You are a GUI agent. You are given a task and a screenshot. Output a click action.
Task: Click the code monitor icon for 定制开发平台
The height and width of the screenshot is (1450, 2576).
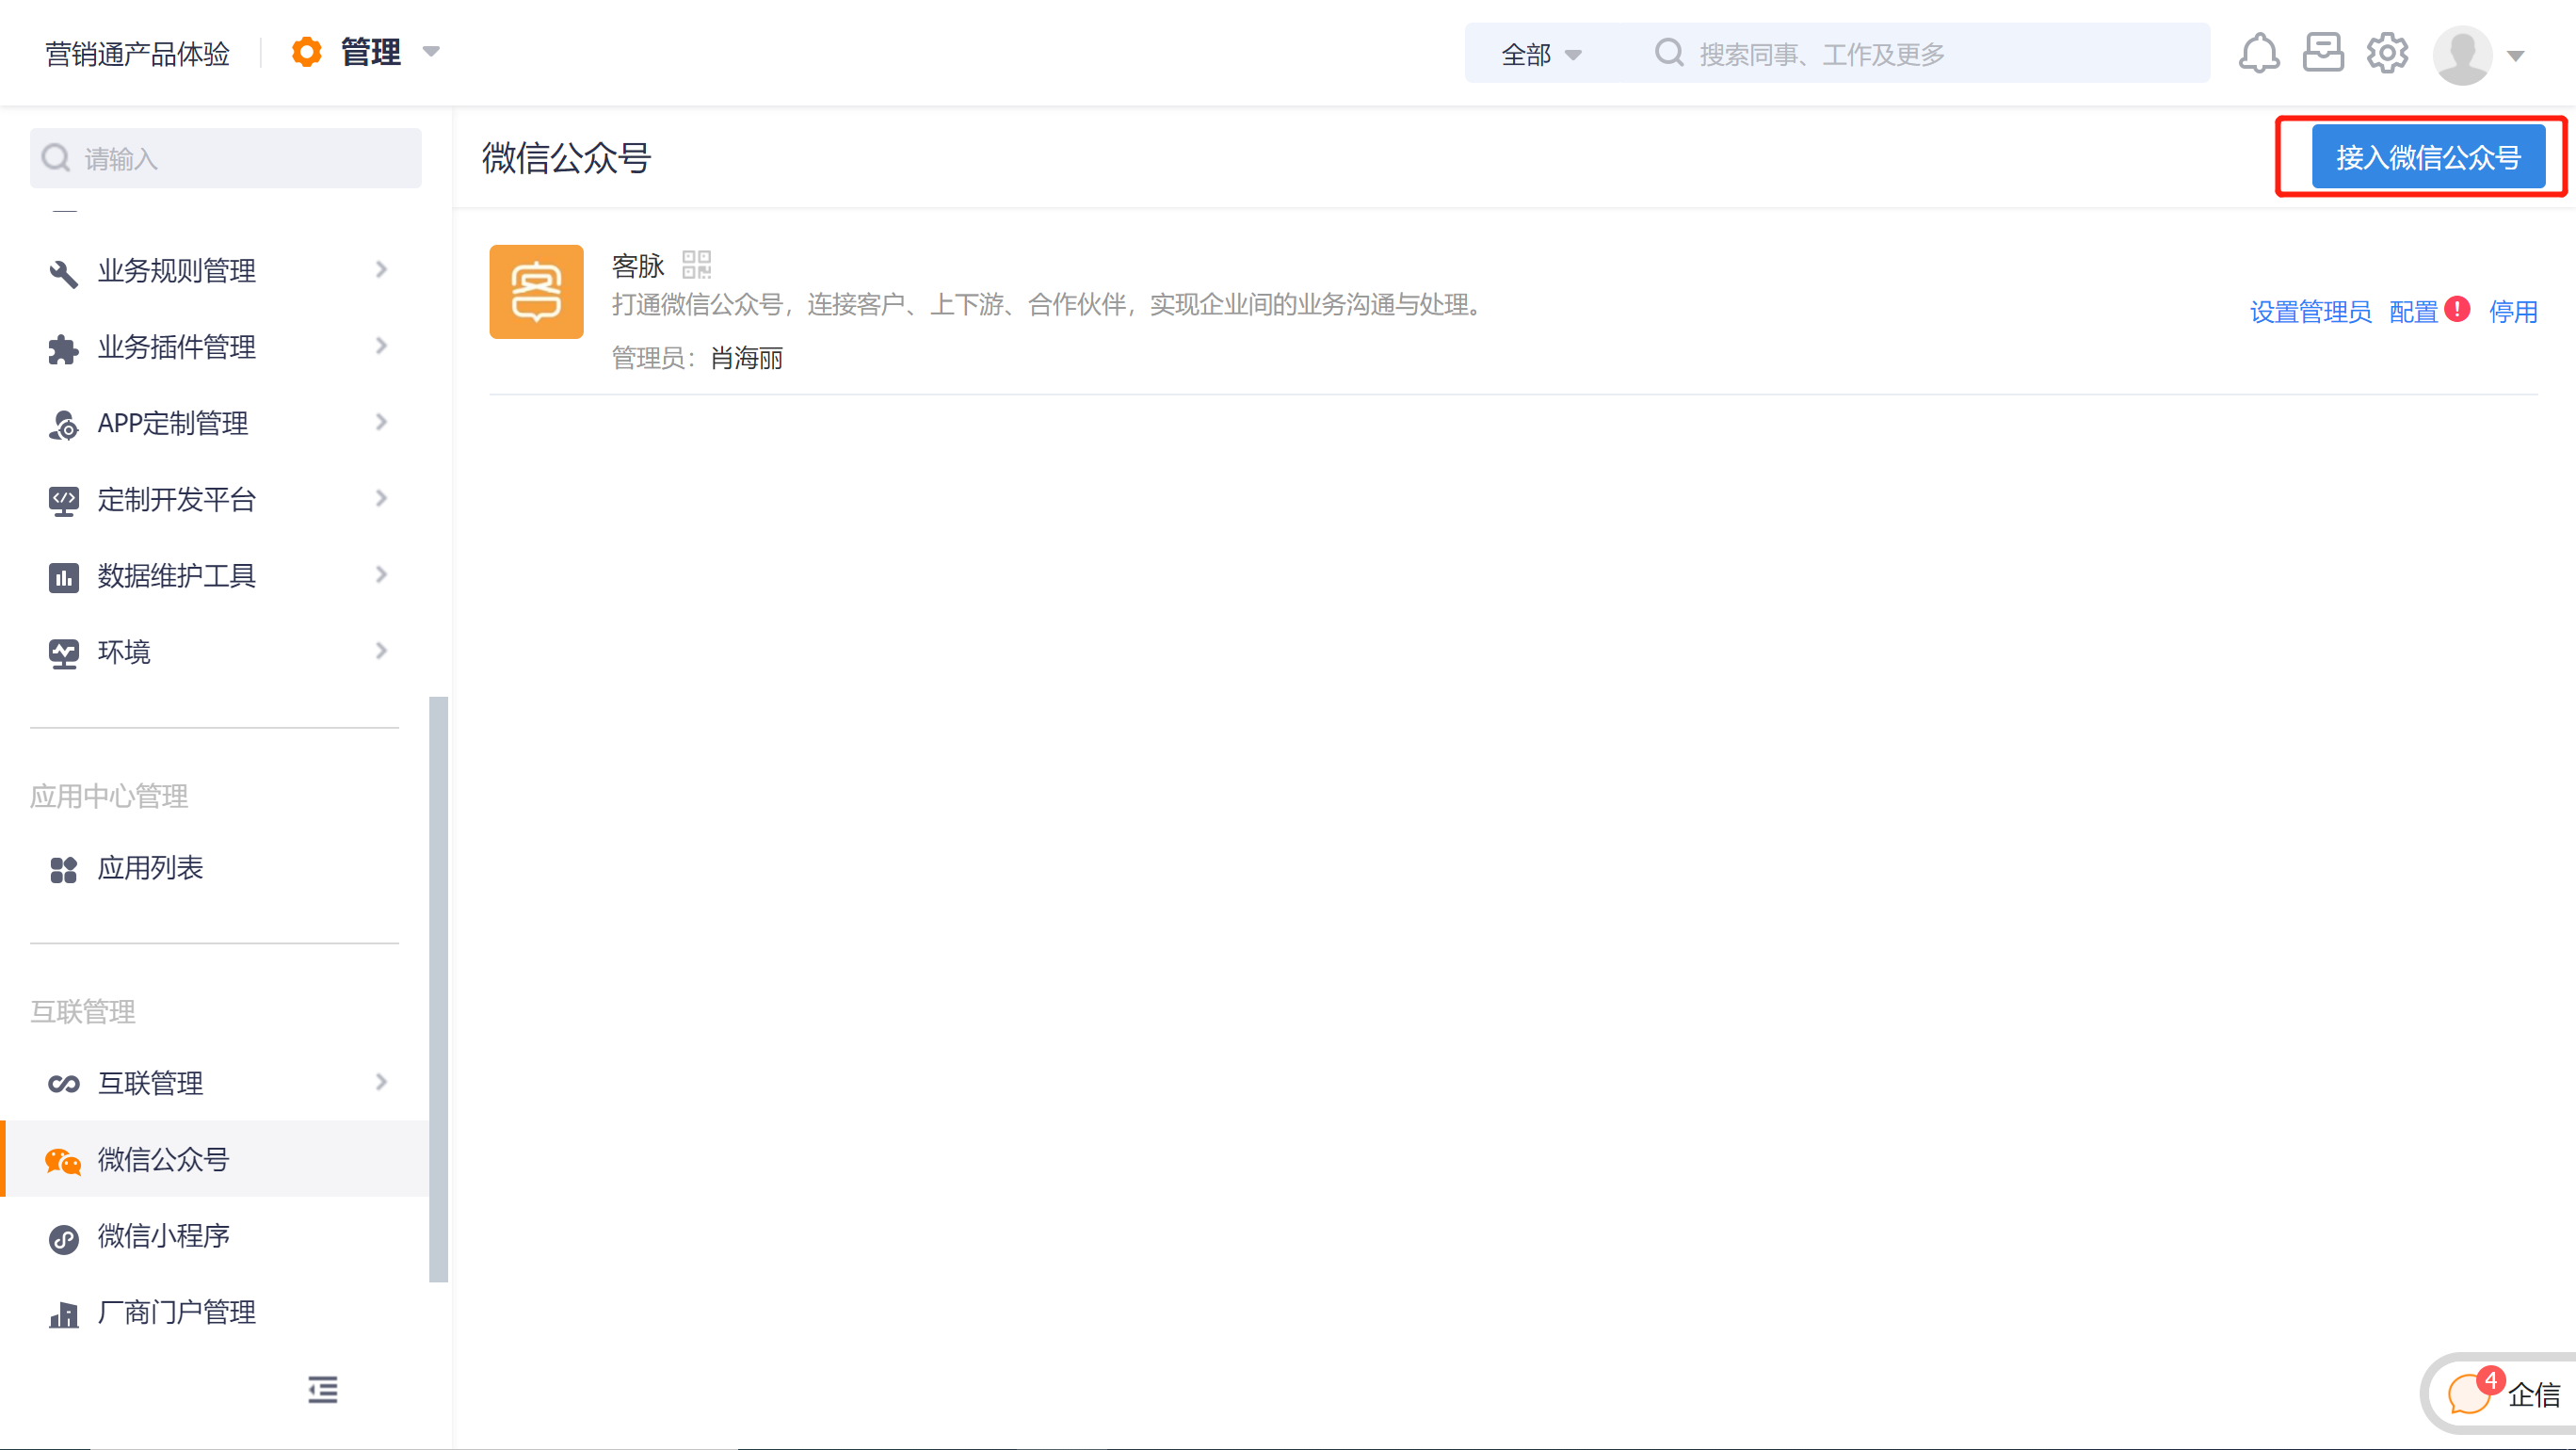(x=64, y=500)
